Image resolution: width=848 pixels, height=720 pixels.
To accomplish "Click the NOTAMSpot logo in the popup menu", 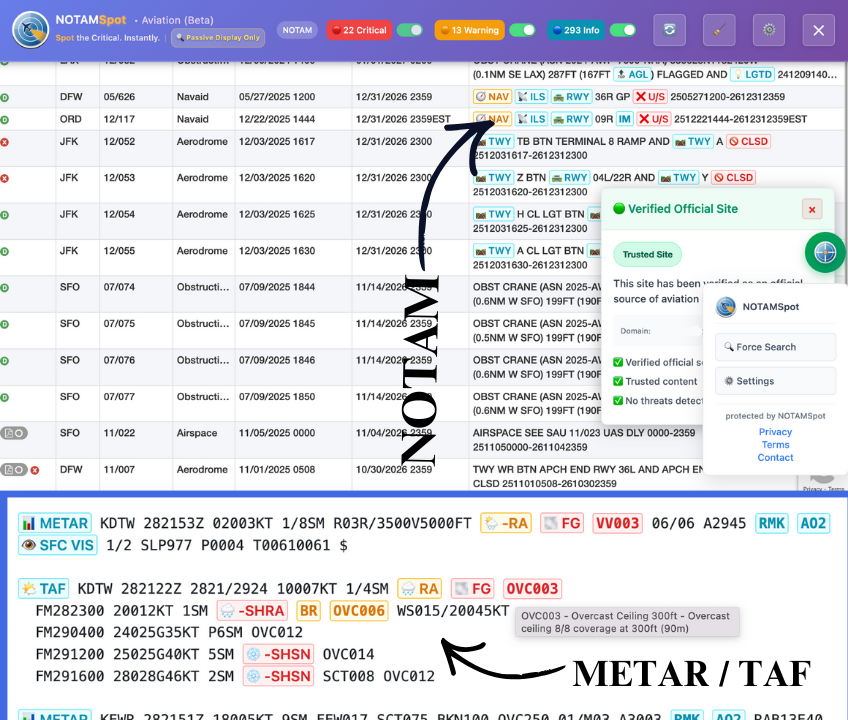I will [725, 307].
